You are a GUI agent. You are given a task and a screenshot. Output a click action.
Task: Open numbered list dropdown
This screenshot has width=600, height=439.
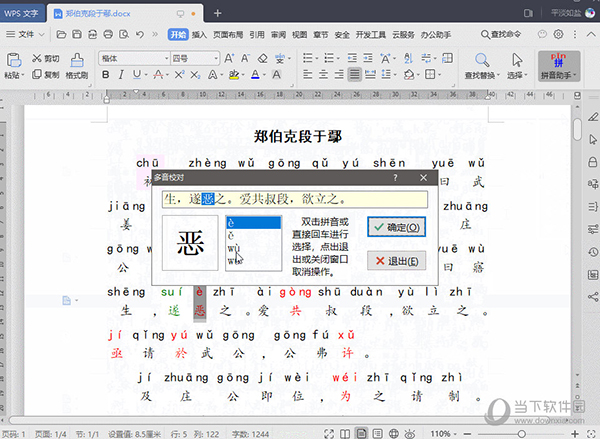point(338,59)
